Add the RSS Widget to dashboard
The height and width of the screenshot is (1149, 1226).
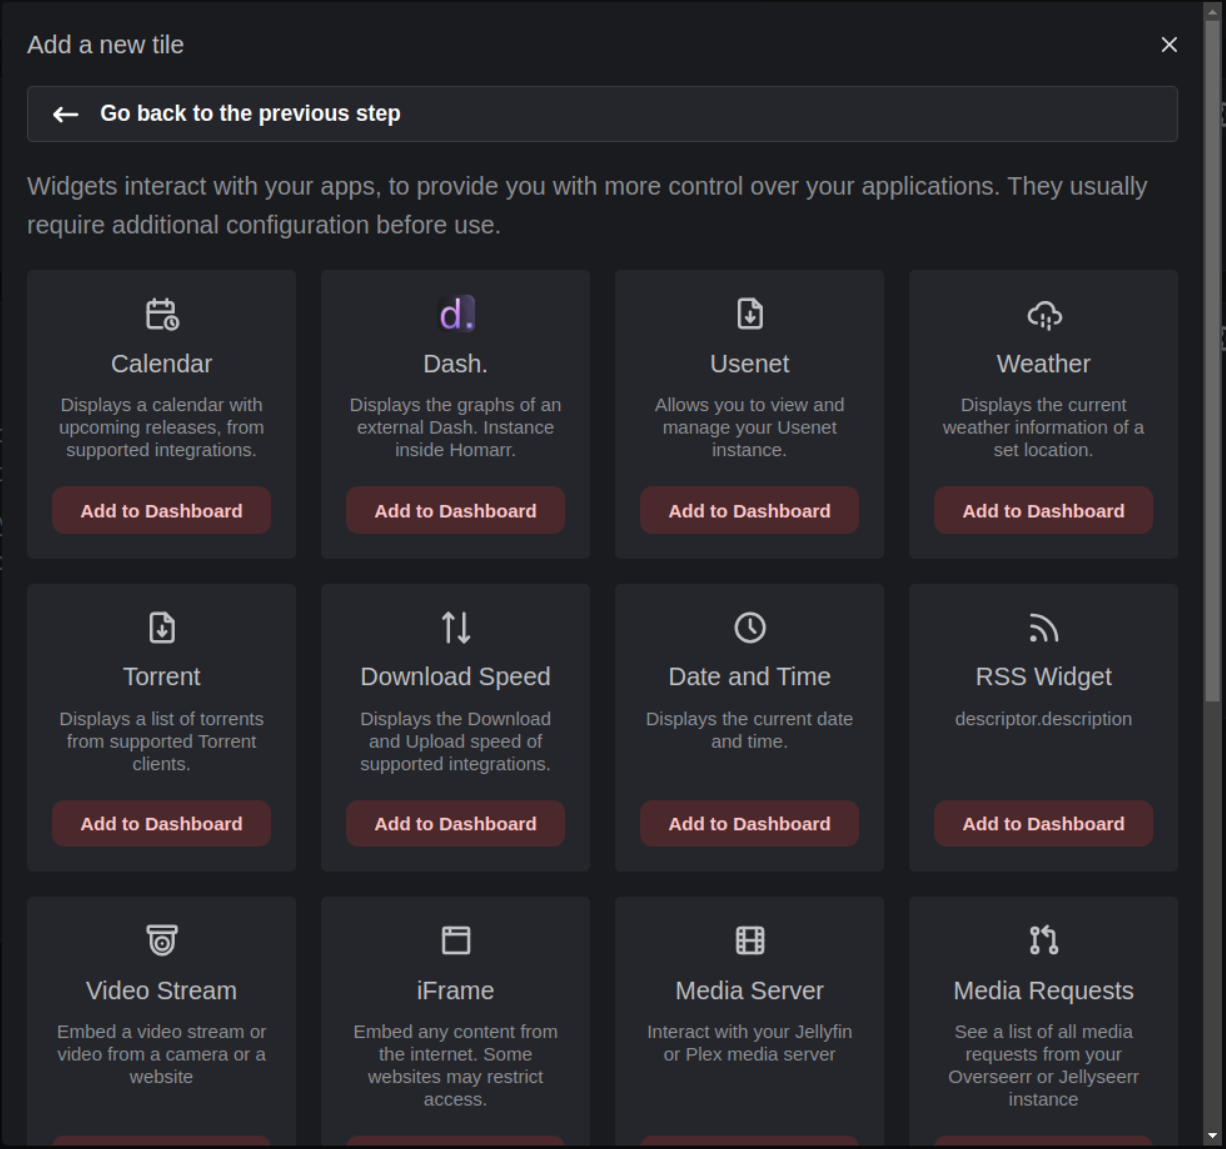click(x=1043, y=824)
